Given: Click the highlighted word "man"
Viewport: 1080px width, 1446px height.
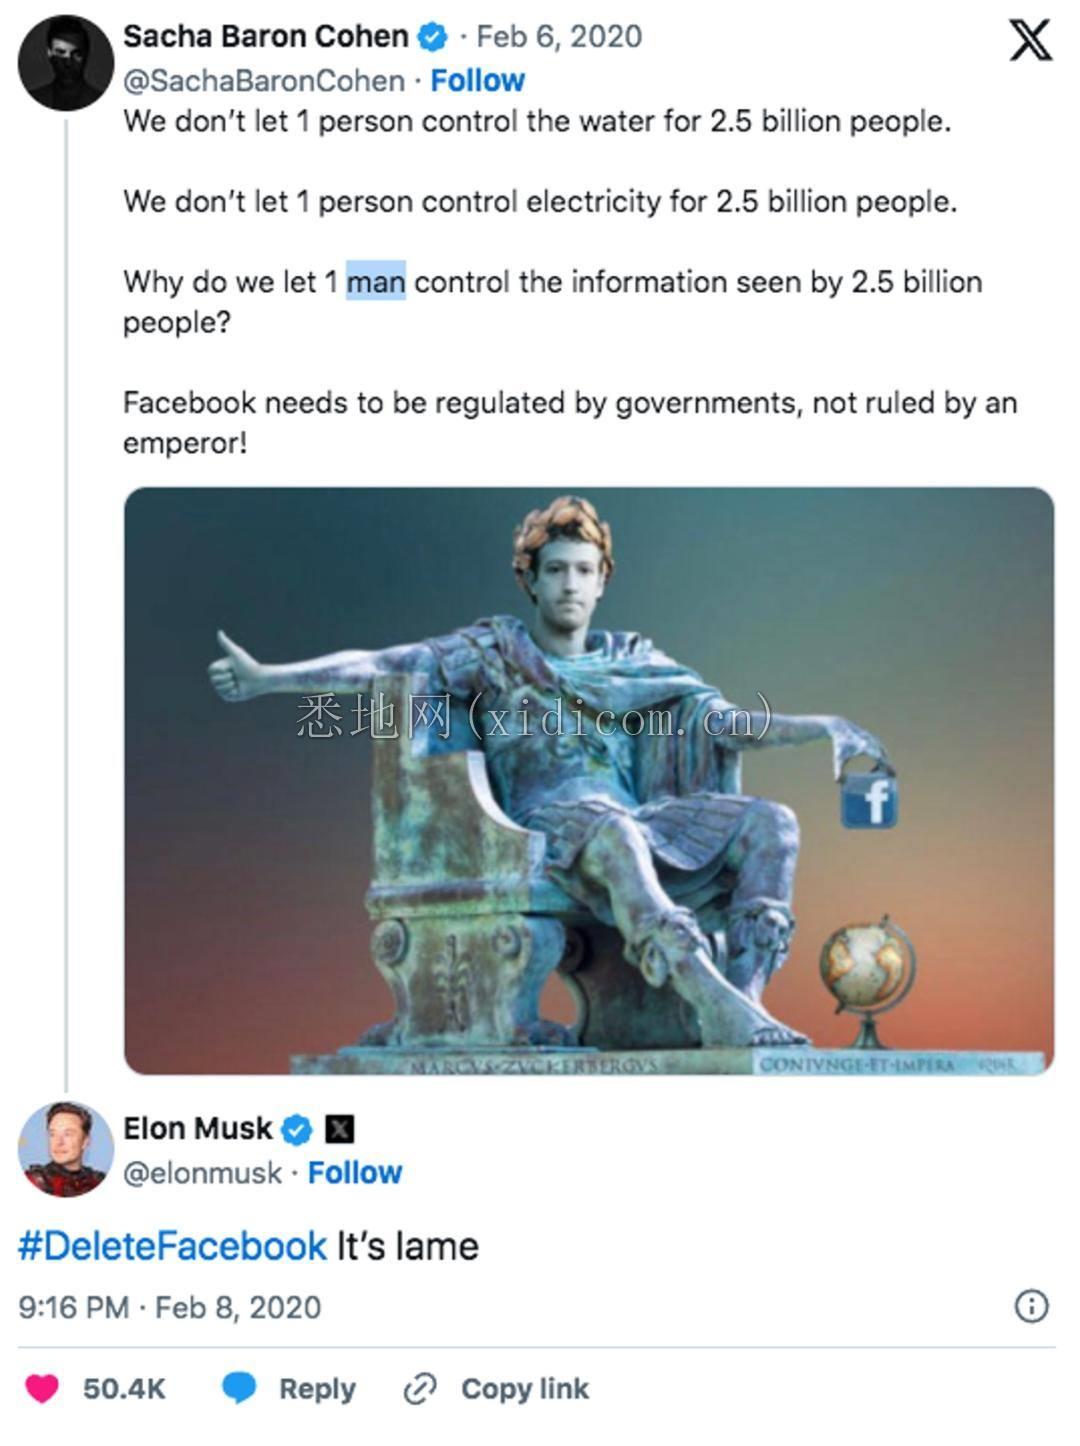Looking at the screenshot, I should [x=376, y=282].
